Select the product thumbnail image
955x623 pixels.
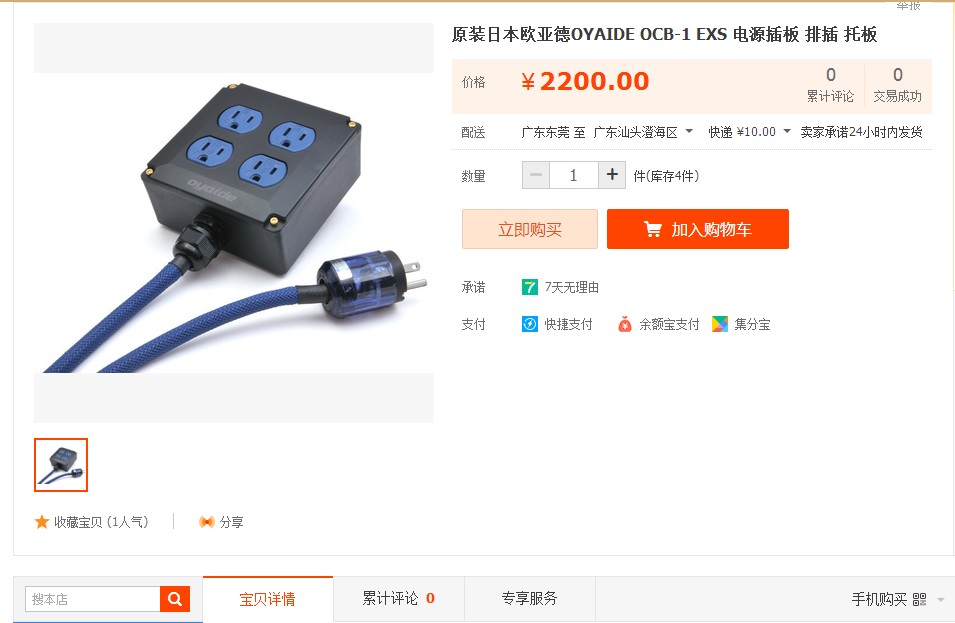[x=61, y=465]
